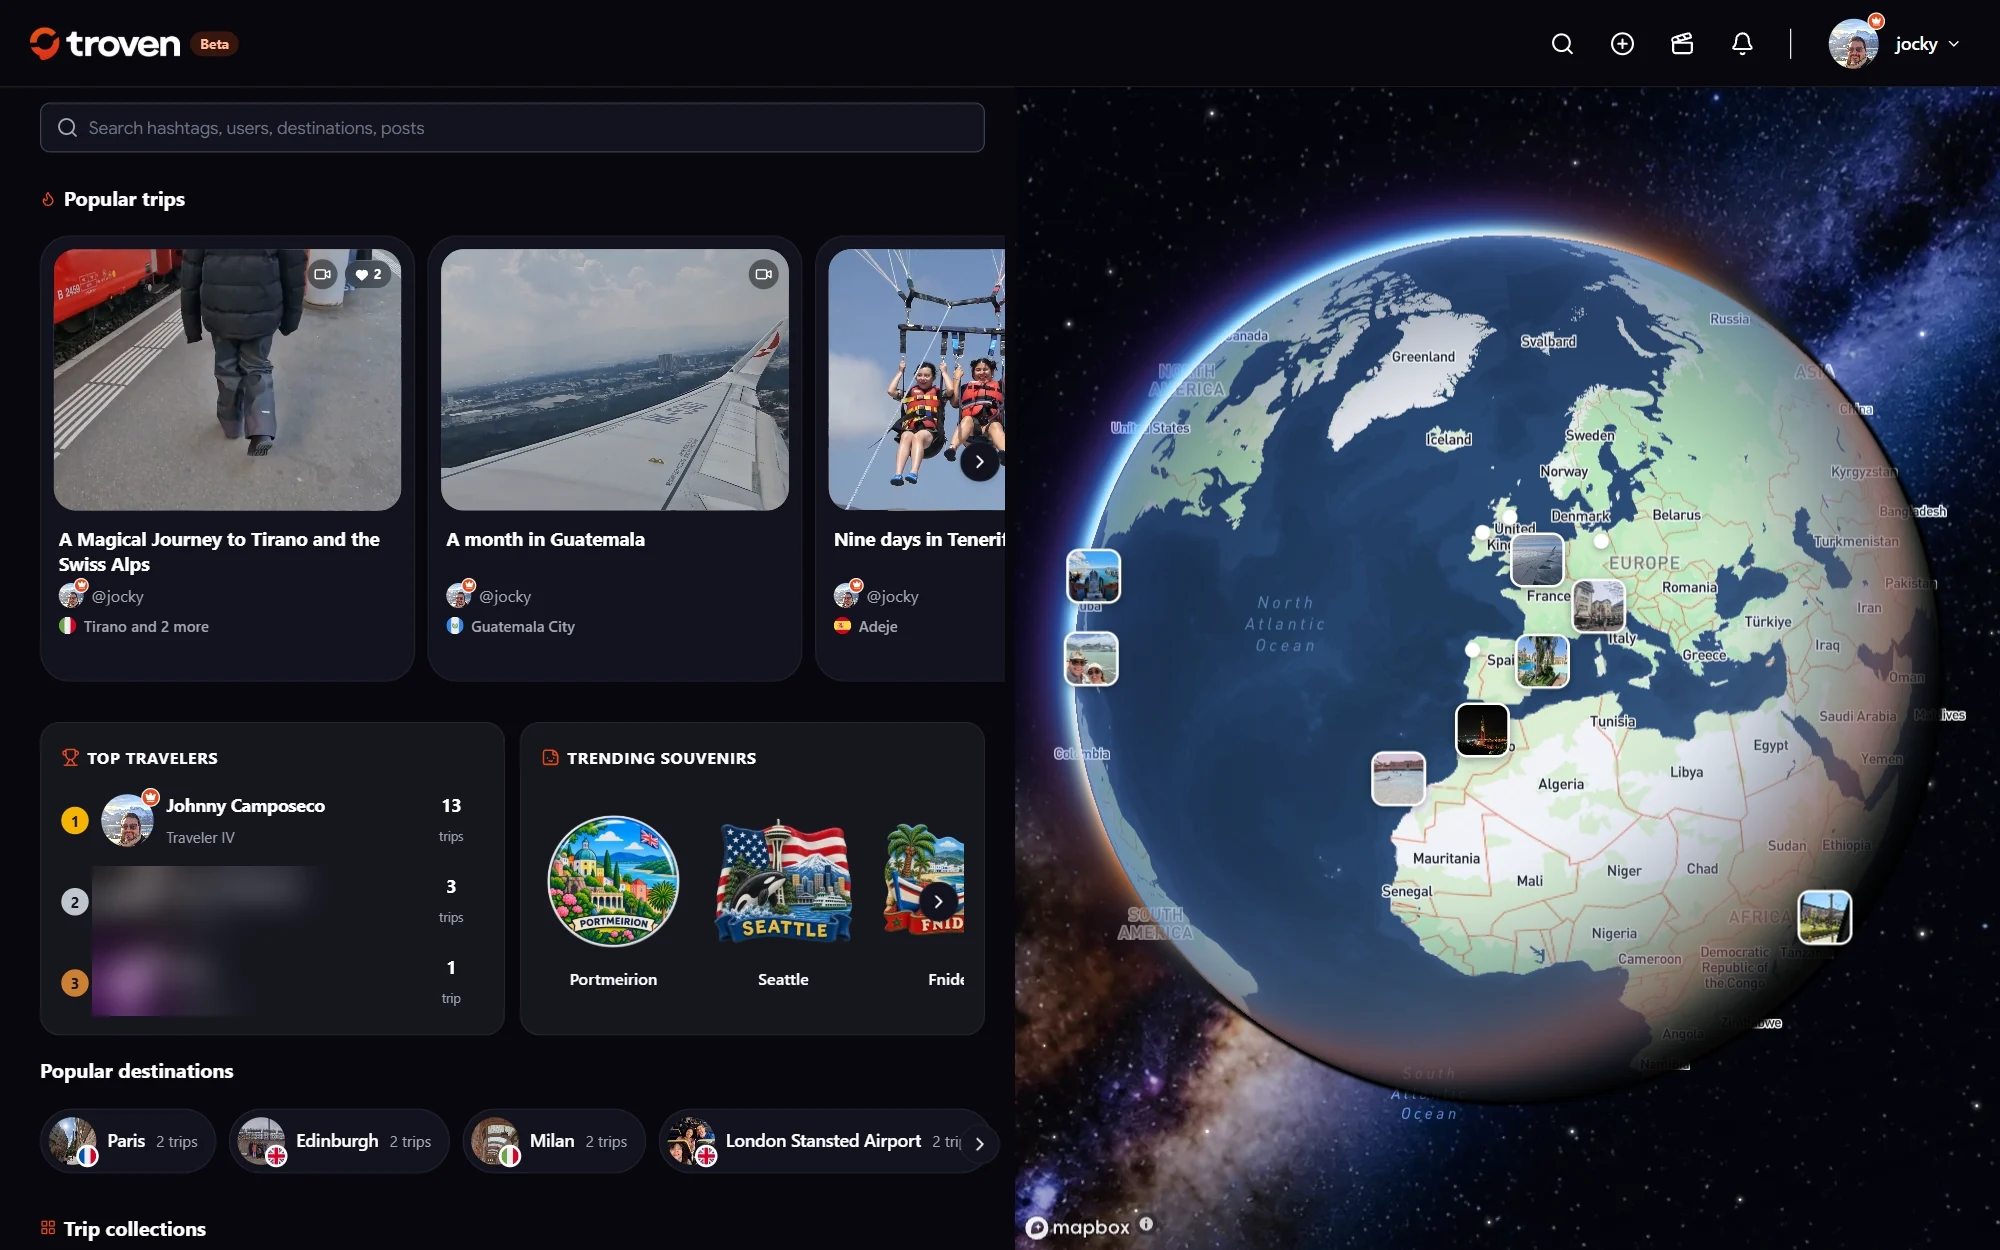Screen dimensions: 2000x1250
Task: Expand the jocky account dropdown
Action: tap(1926, 44)
